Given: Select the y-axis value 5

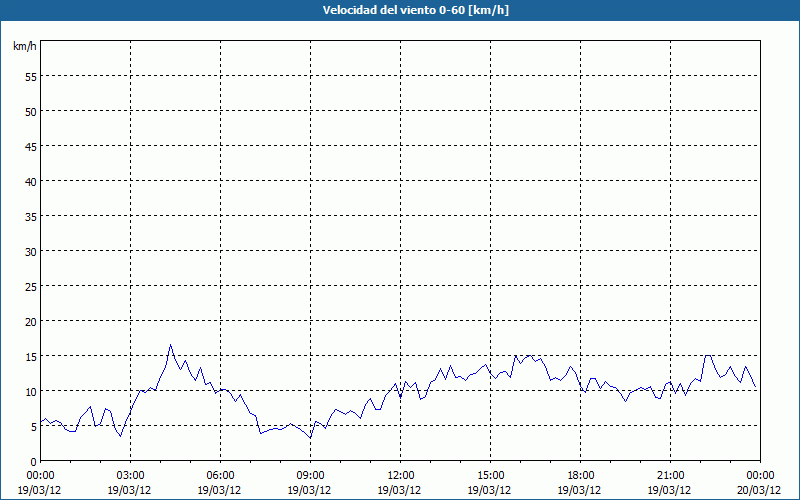Looking at the screenshot, I should tap(34, 427).
